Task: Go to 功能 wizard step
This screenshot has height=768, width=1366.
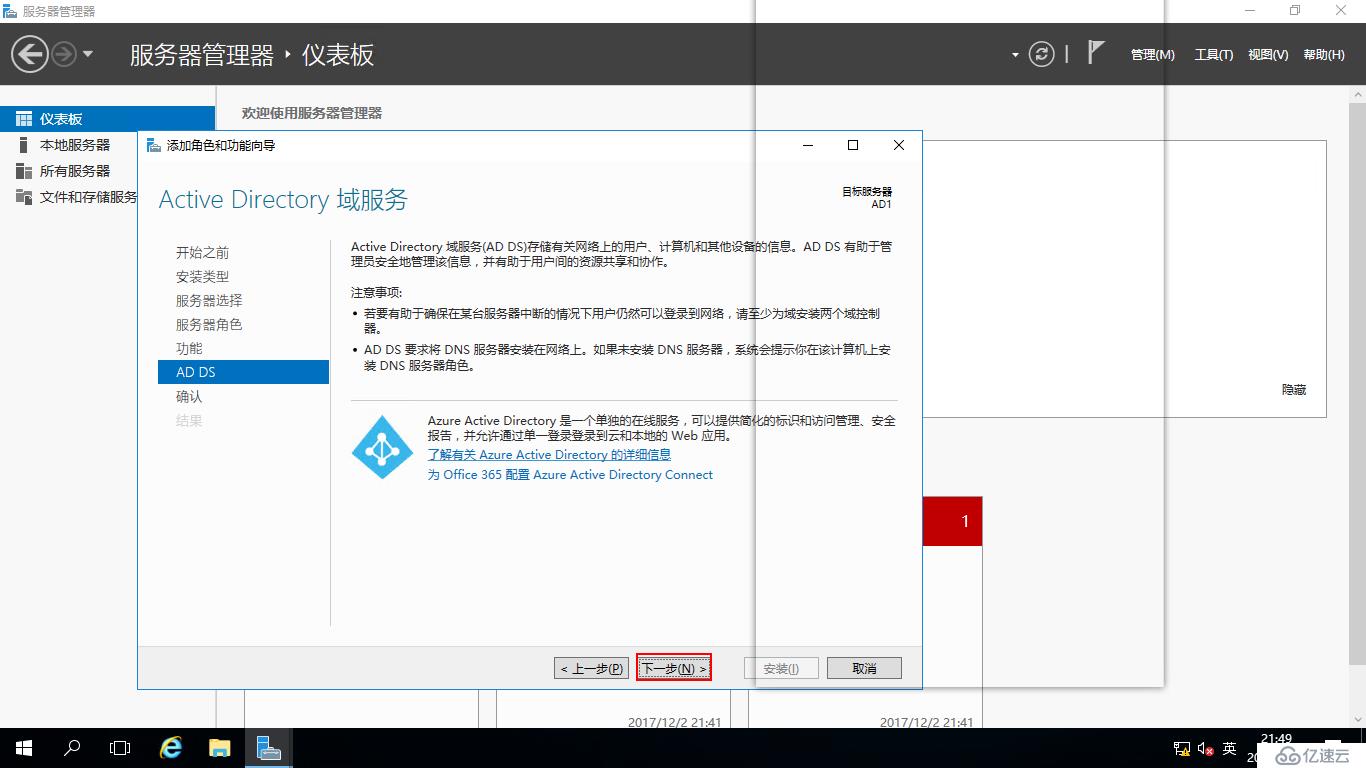Action: pyautogui.click(x=189, y=348)
